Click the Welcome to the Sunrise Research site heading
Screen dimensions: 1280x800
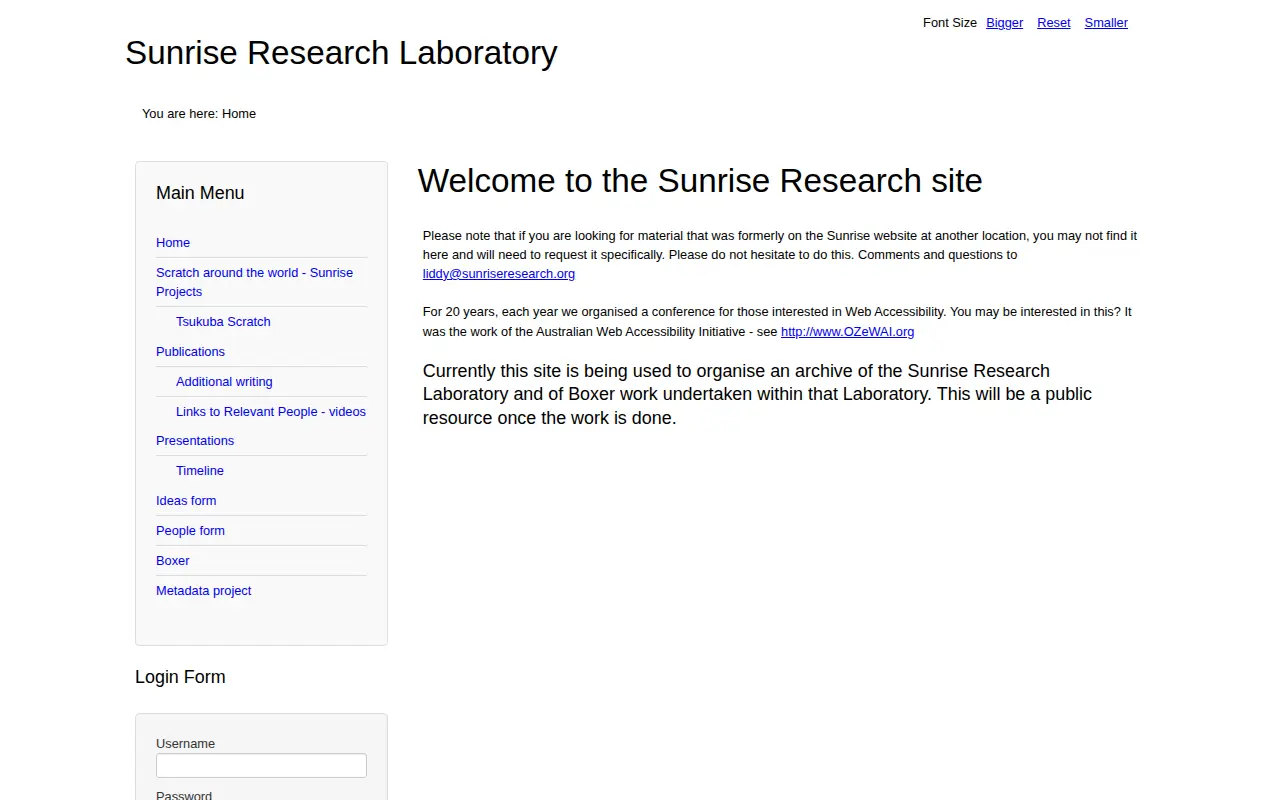pos(700,180)
